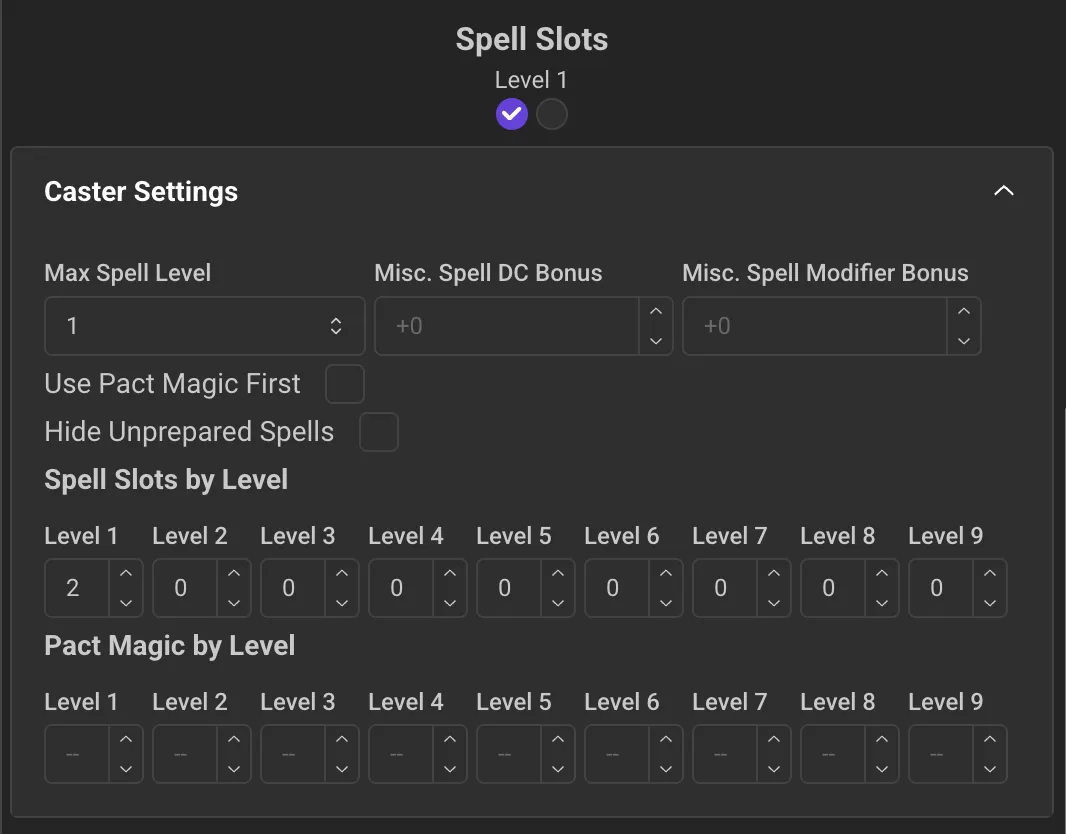
Task: Increase Misc. Spell Modifier Bonus value
Action: [964, 312]
